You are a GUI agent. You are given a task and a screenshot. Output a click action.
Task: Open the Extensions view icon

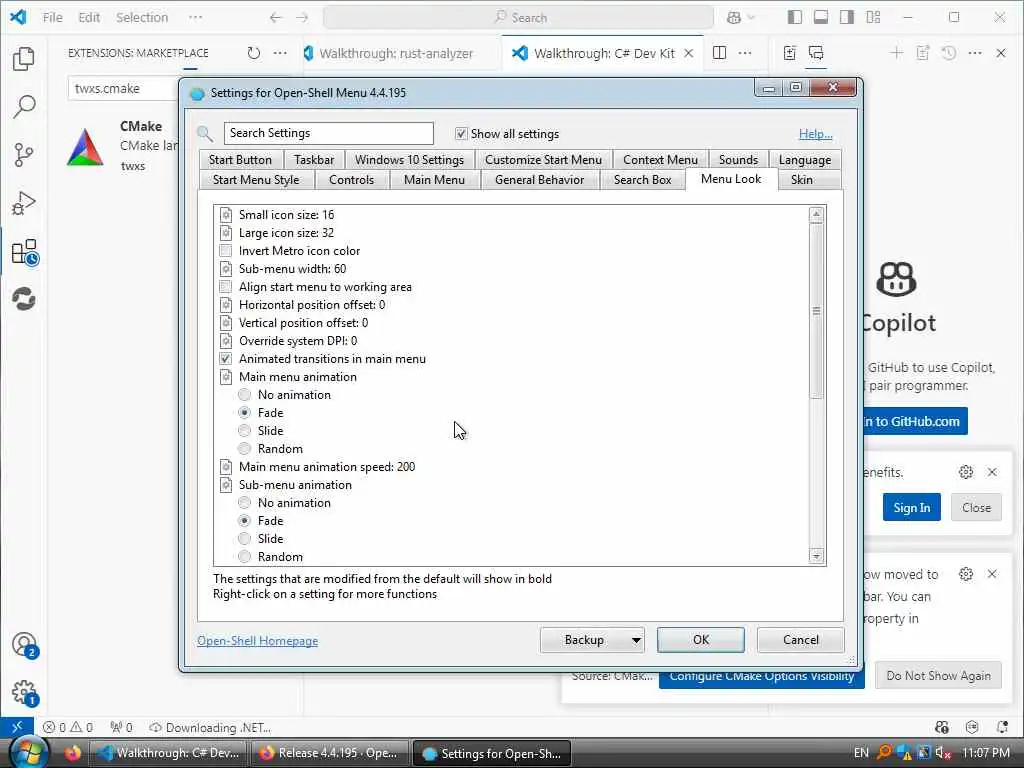pos(24,251)
